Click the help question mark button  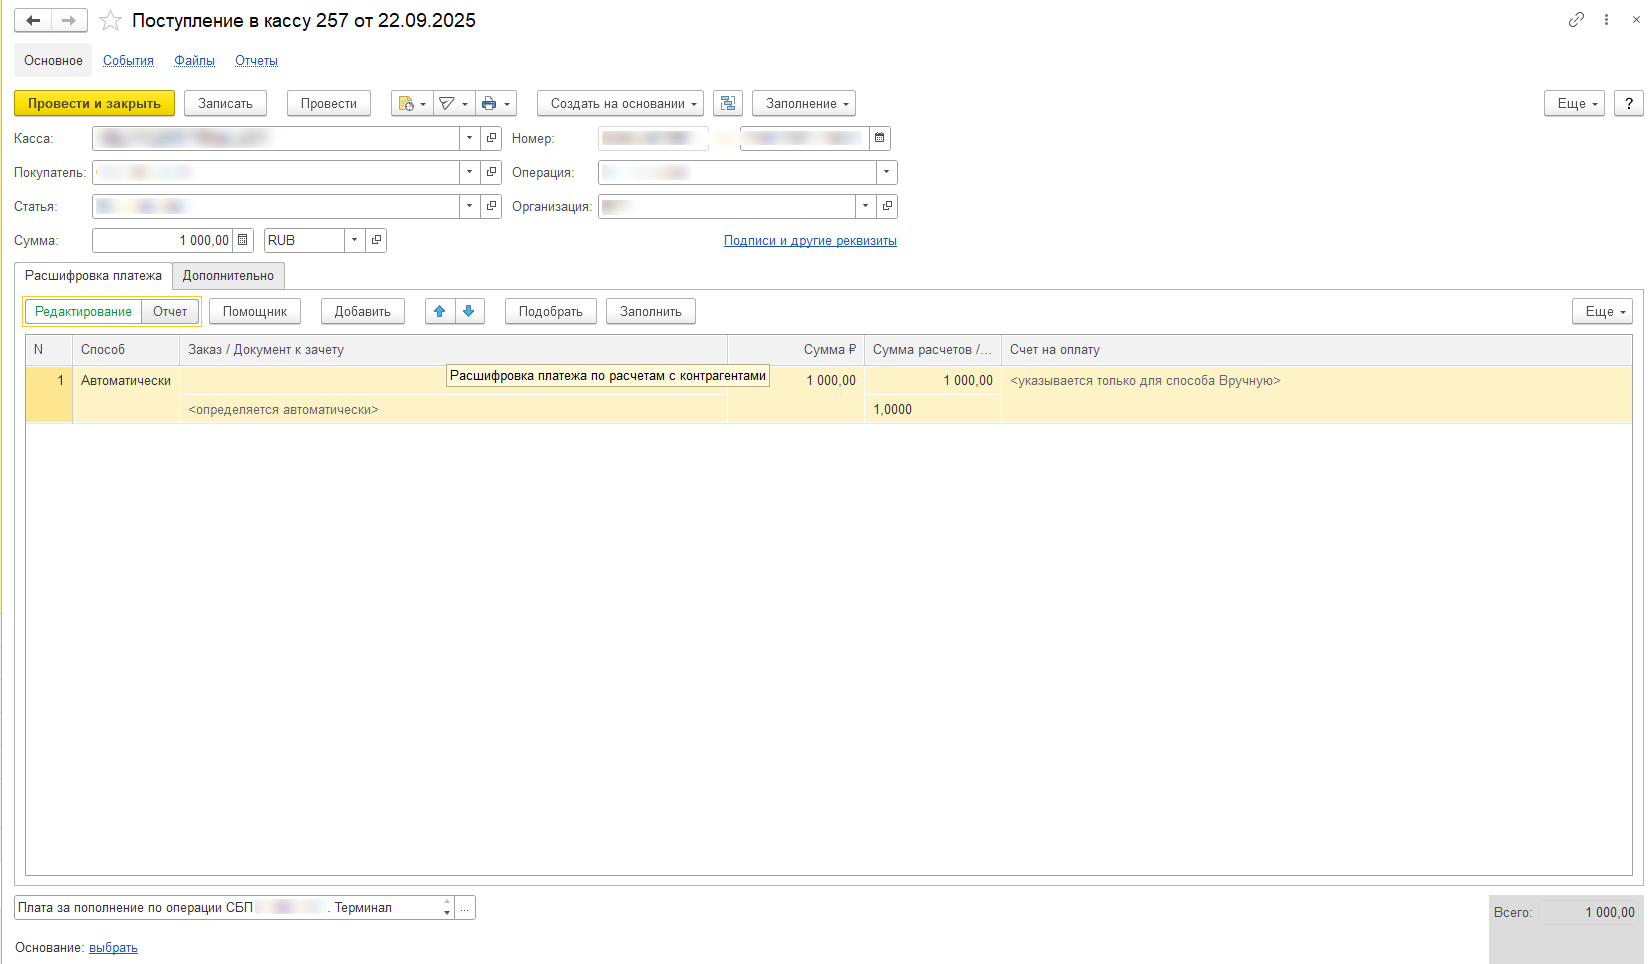(1629, 104)
